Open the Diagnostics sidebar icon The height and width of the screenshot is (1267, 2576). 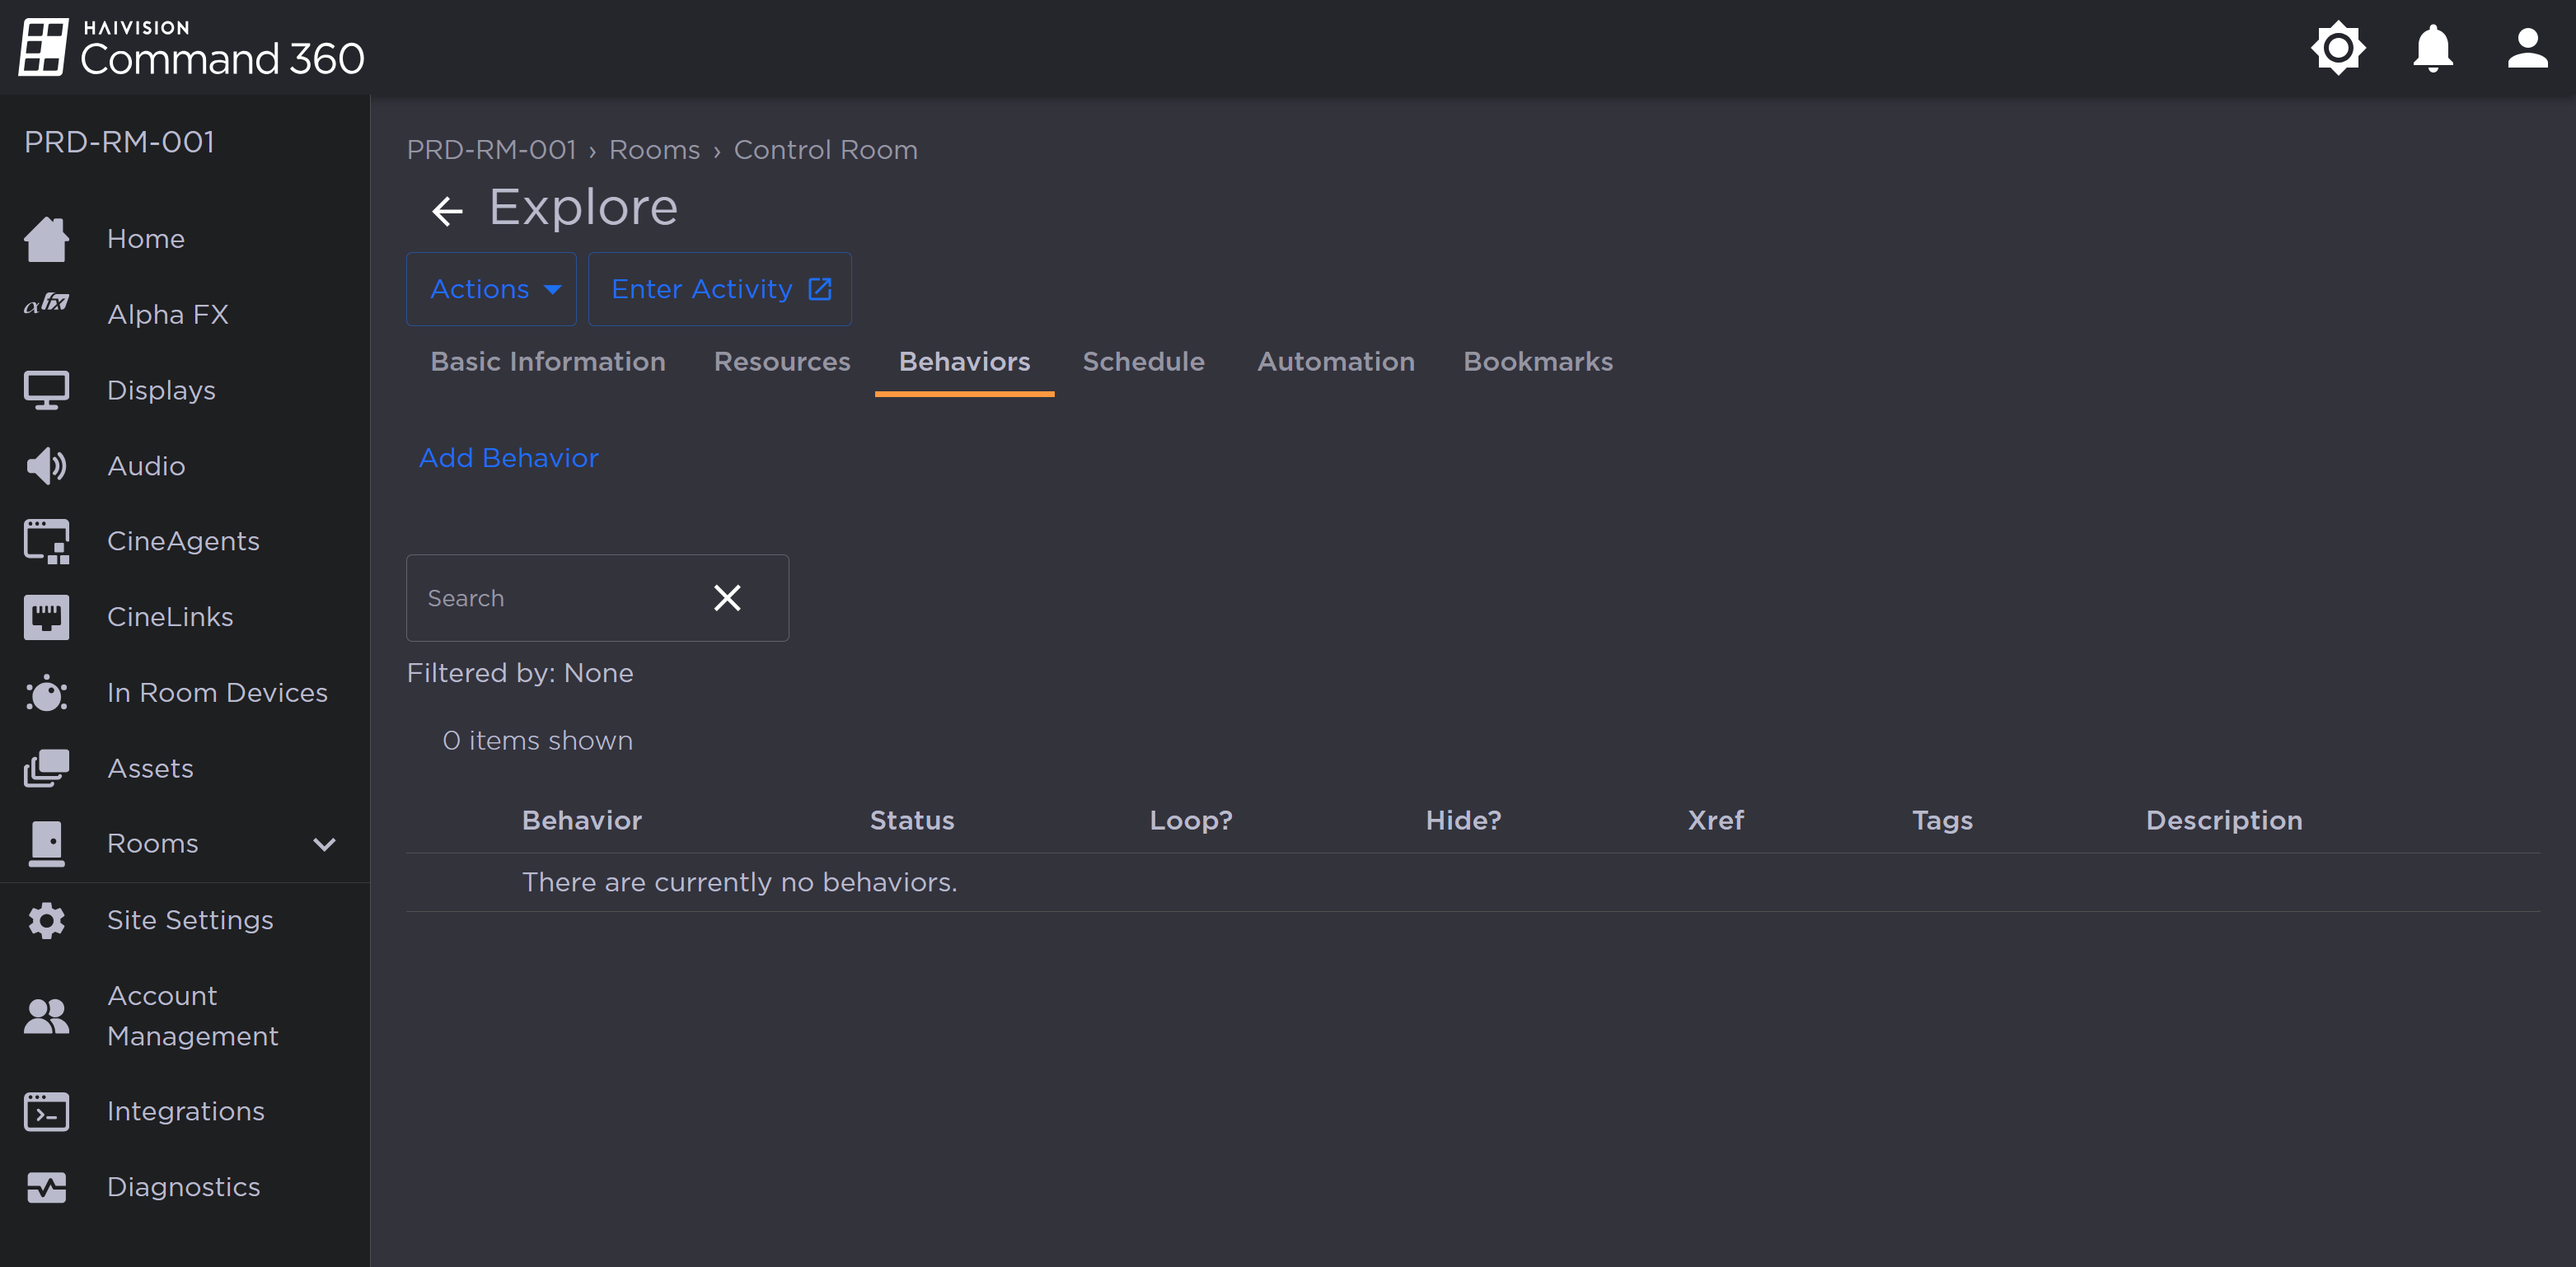tap(46, 1187)
